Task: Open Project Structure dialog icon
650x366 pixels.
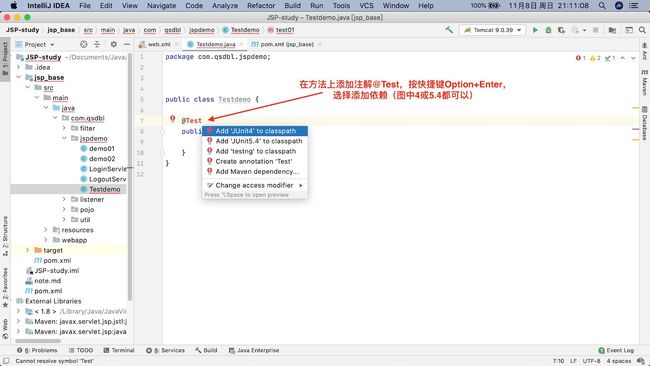Action: click(x=612, y=30)
